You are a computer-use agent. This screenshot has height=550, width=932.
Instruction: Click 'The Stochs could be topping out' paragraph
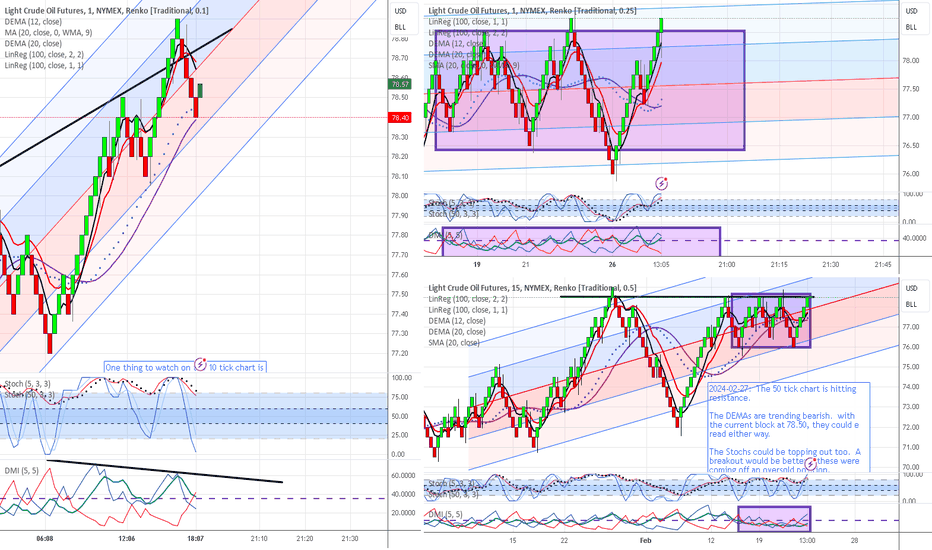[784, 461]
